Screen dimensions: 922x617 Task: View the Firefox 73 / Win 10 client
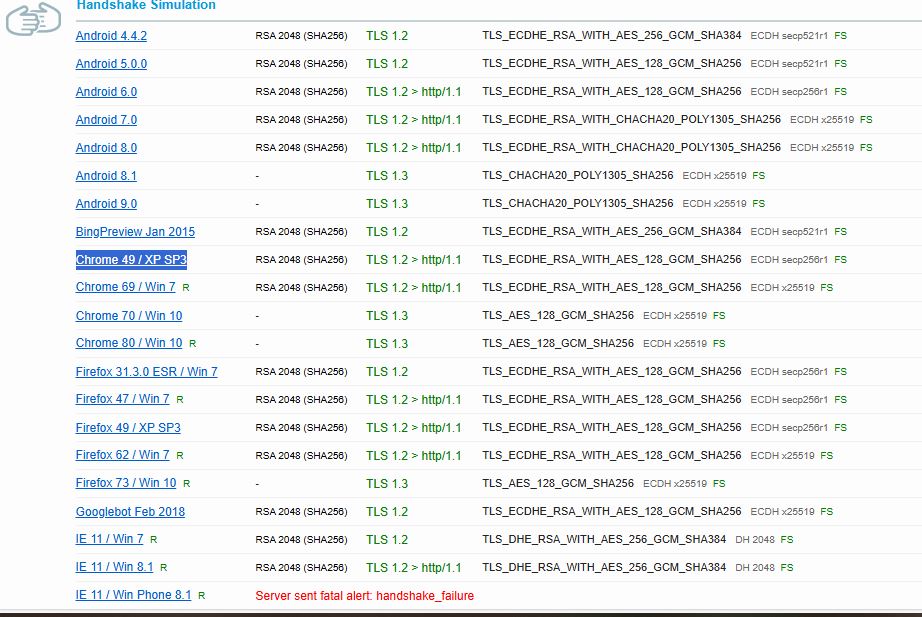125,484
